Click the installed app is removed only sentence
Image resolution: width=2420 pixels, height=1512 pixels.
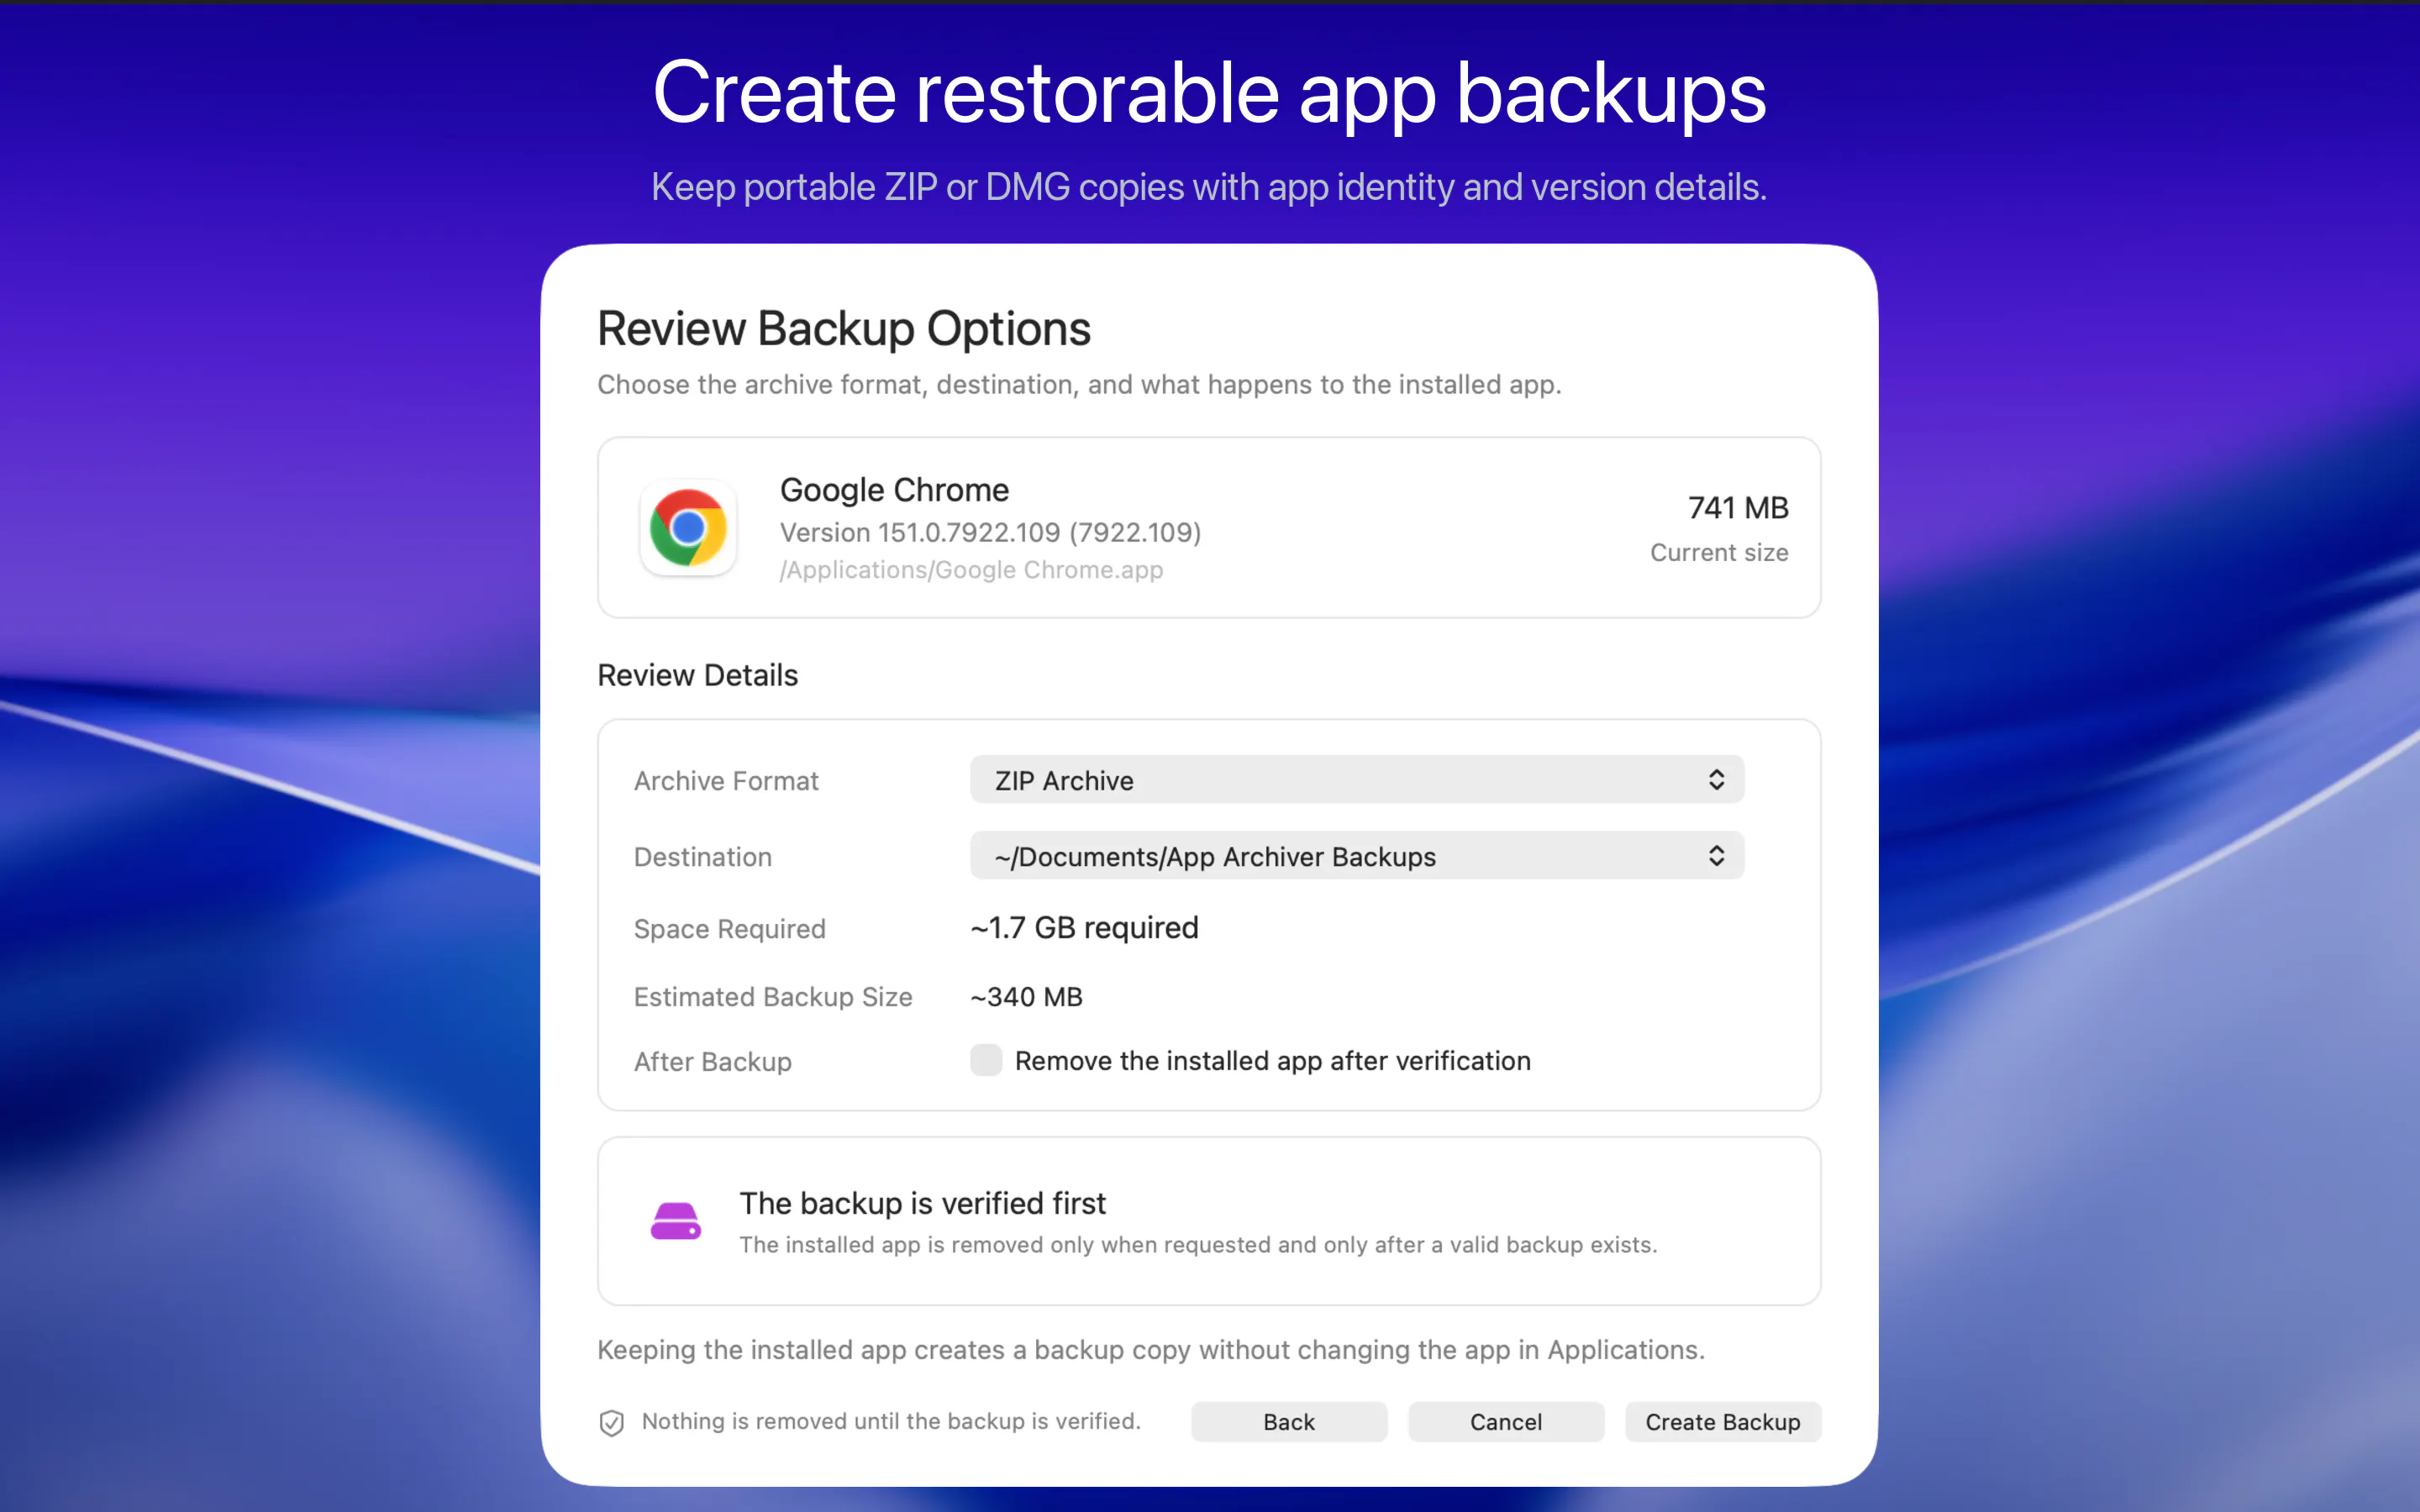(x=1198, y=1245)
